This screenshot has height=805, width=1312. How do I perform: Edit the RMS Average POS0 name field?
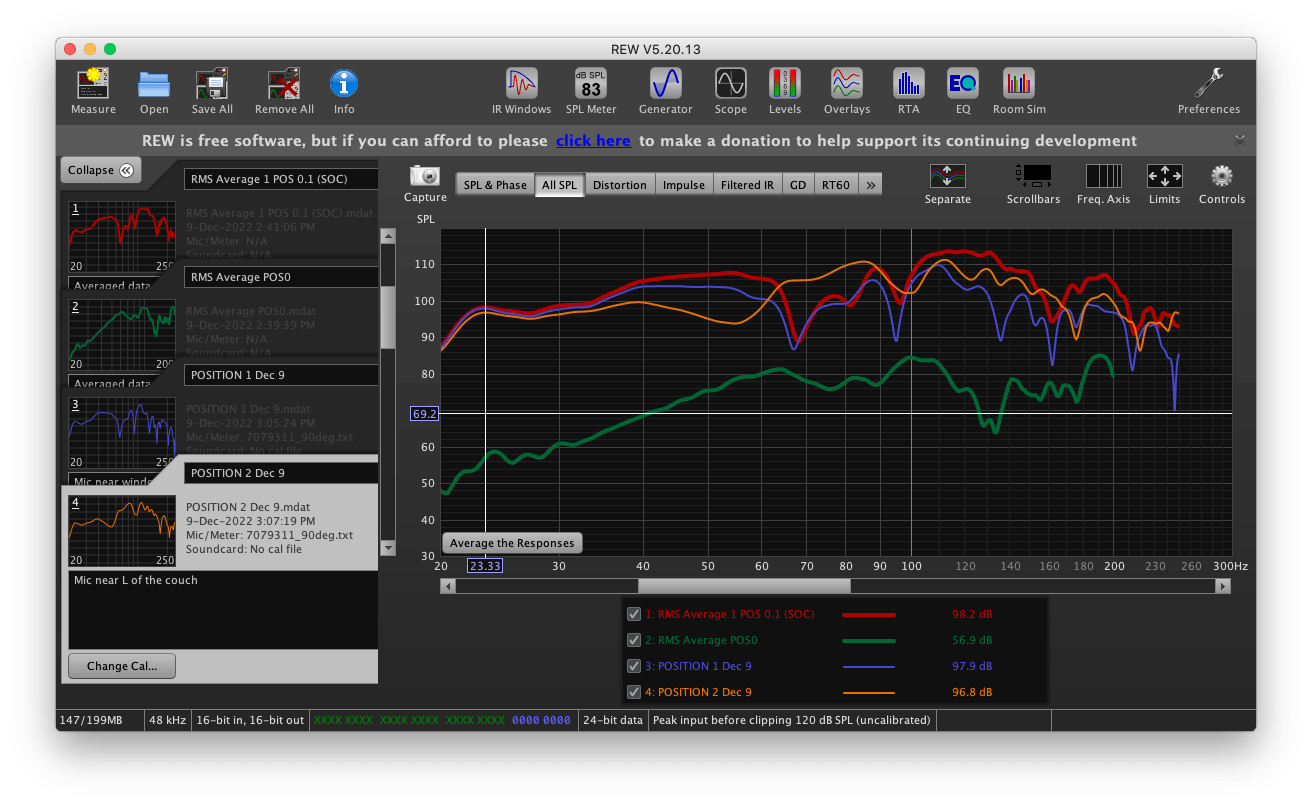pos(281,277)
